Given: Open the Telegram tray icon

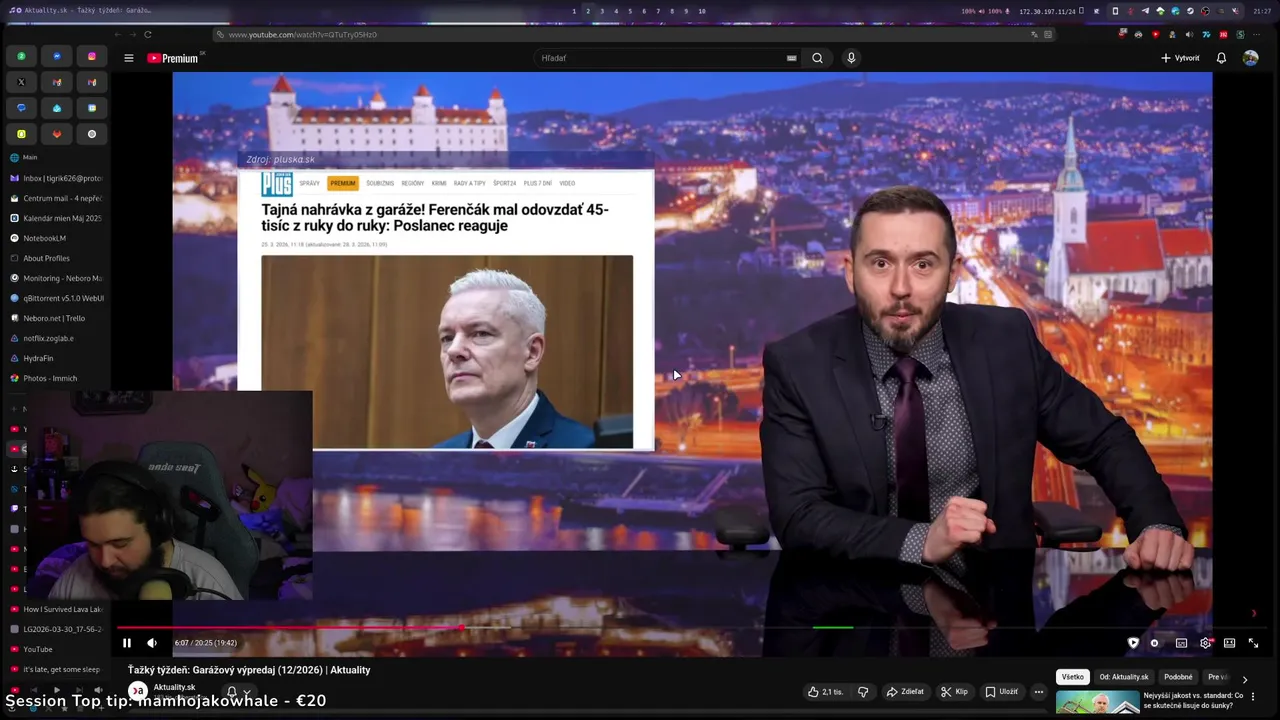Looking at the screenshot, I should pyautogui.click(x=1145, y=11).
